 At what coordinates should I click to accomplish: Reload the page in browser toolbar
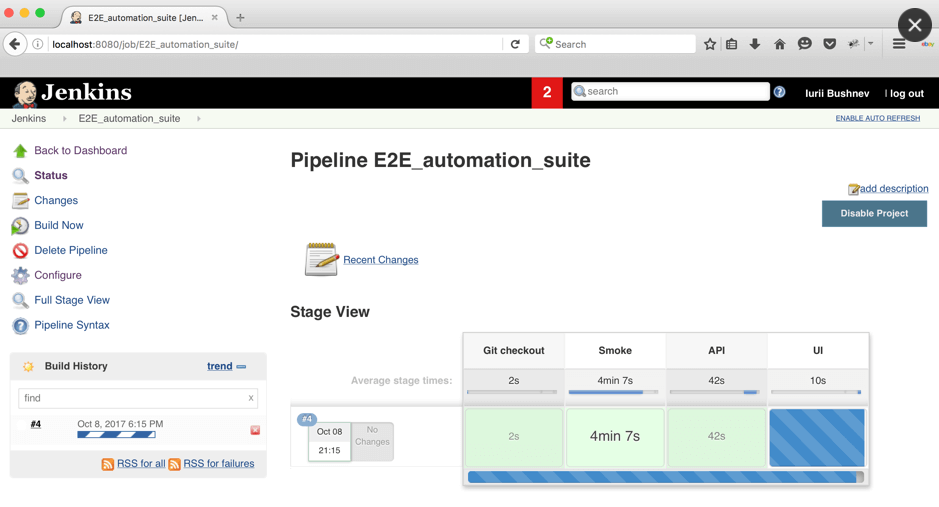coord(515,44)
